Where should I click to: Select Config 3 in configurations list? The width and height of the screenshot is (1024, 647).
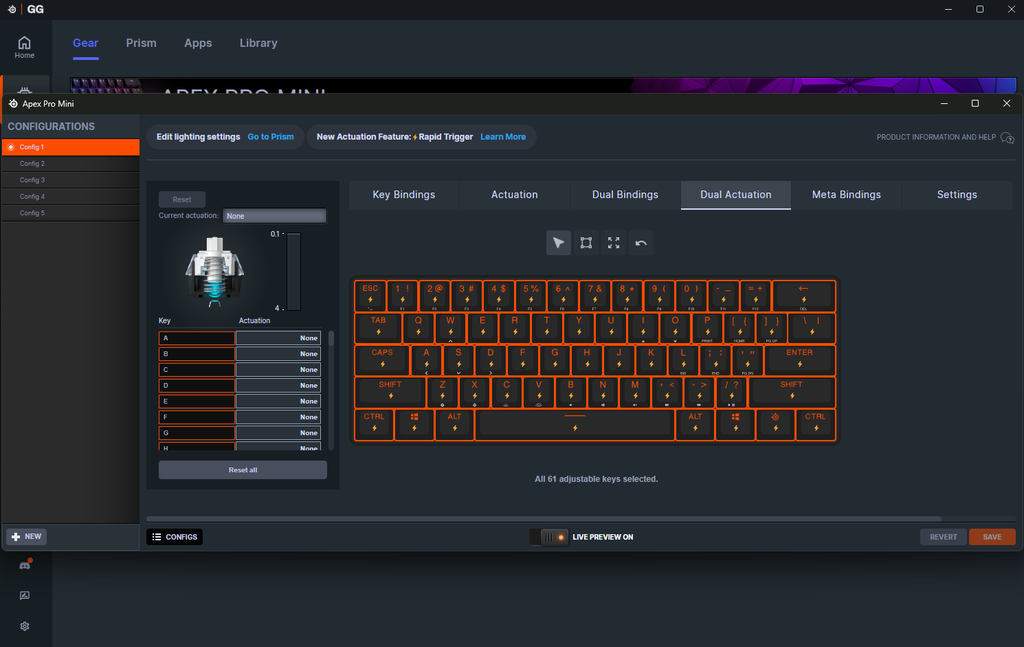click(71, 180)
